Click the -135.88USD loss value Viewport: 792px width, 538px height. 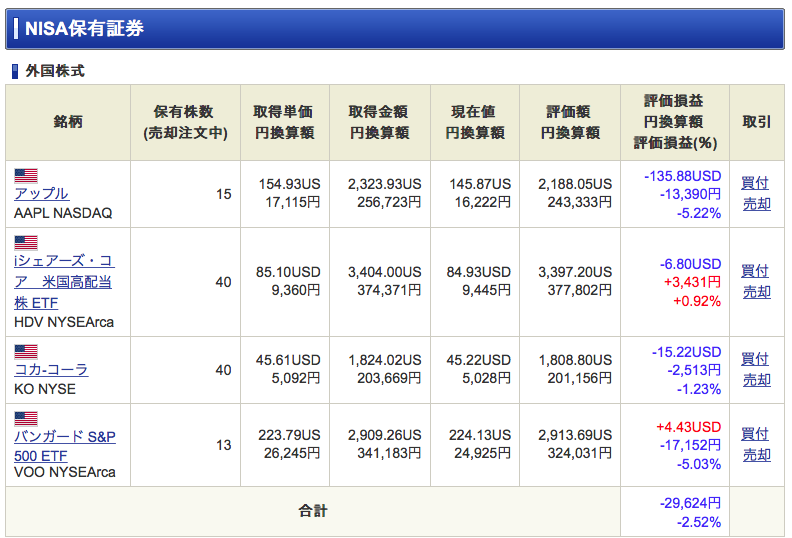pyautogui.click(x=682, y=176)
